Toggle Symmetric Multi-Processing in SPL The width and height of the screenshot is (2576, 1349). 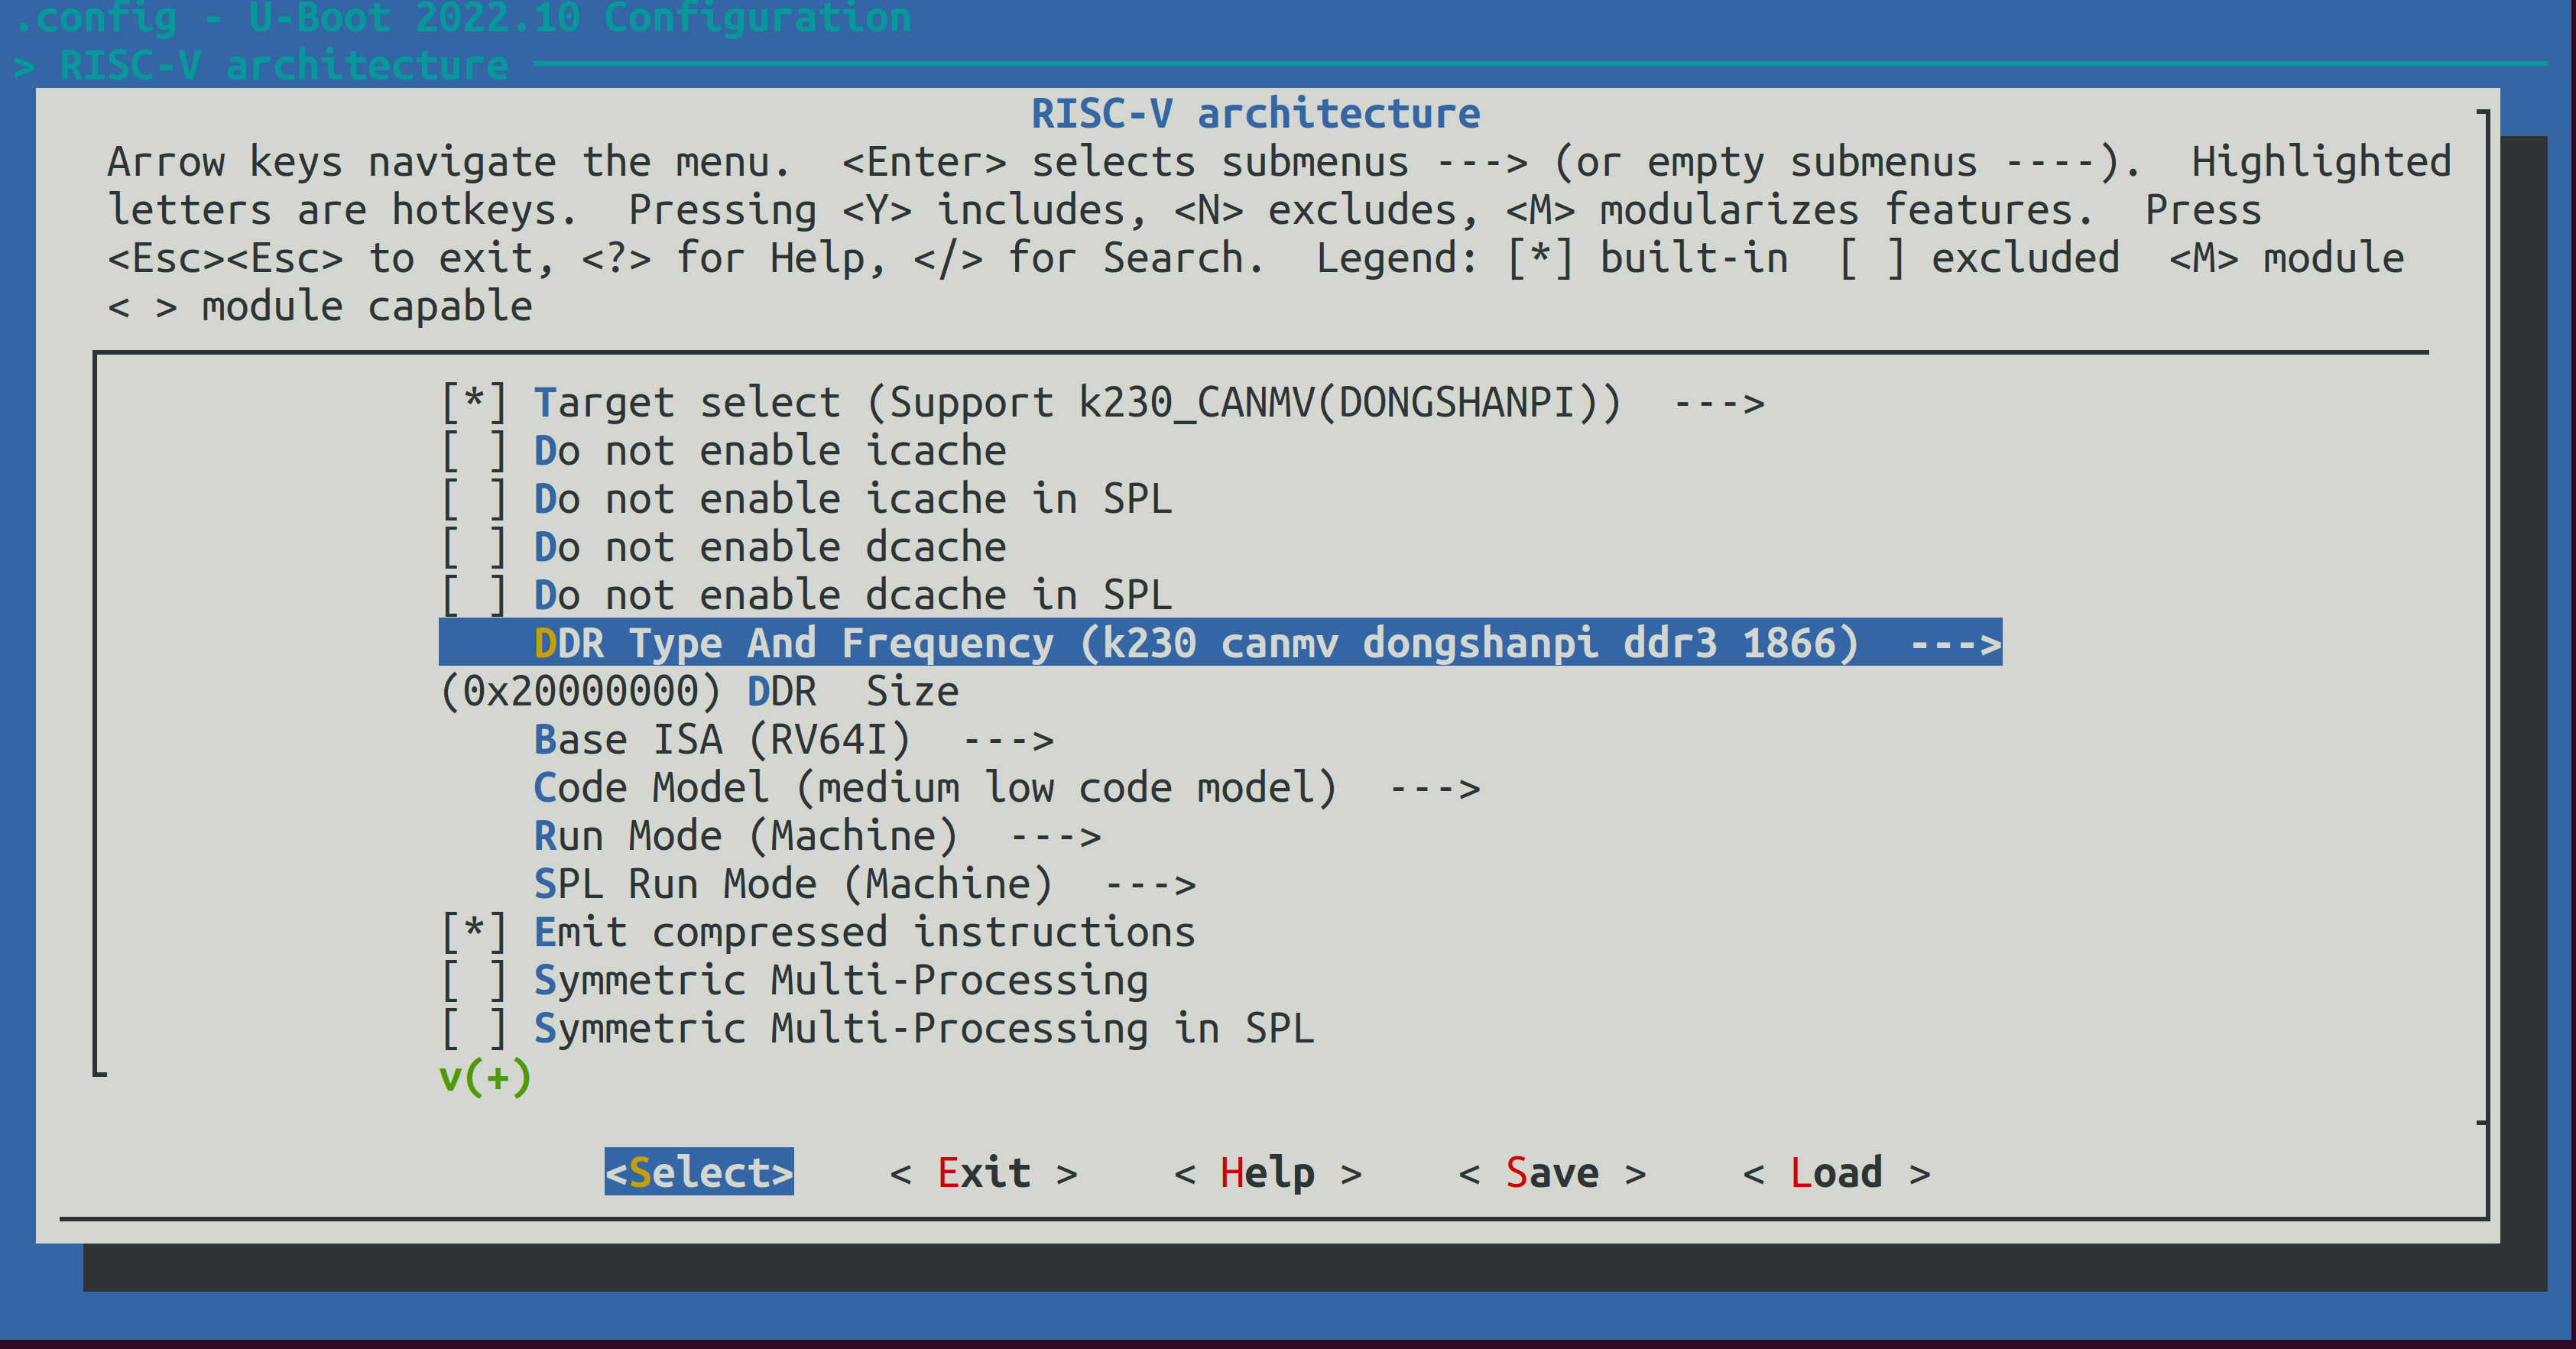coord(474,1029)
